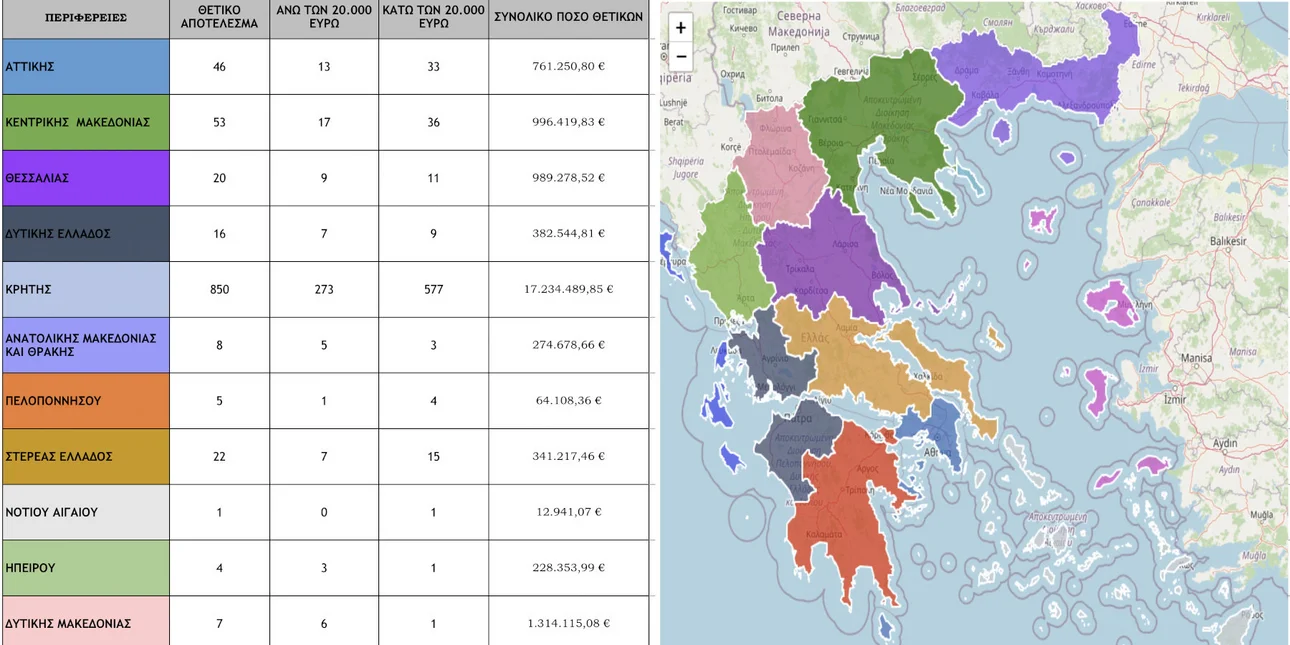1290x645 pixels.
Task: Select the purple ΘΕΣΣΑΛΙΑΣ table cell
Action: 86,178
